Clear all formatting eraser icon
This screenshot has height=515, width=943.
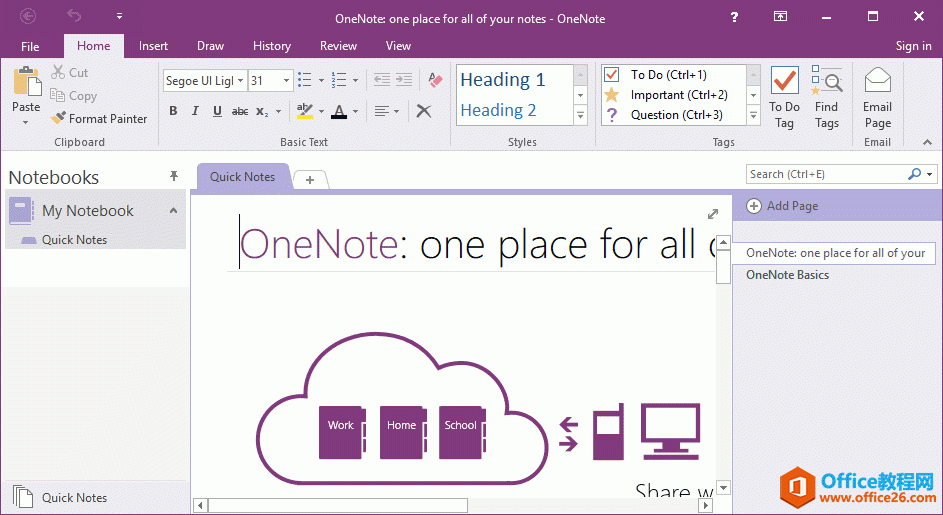tap(435, 80)
